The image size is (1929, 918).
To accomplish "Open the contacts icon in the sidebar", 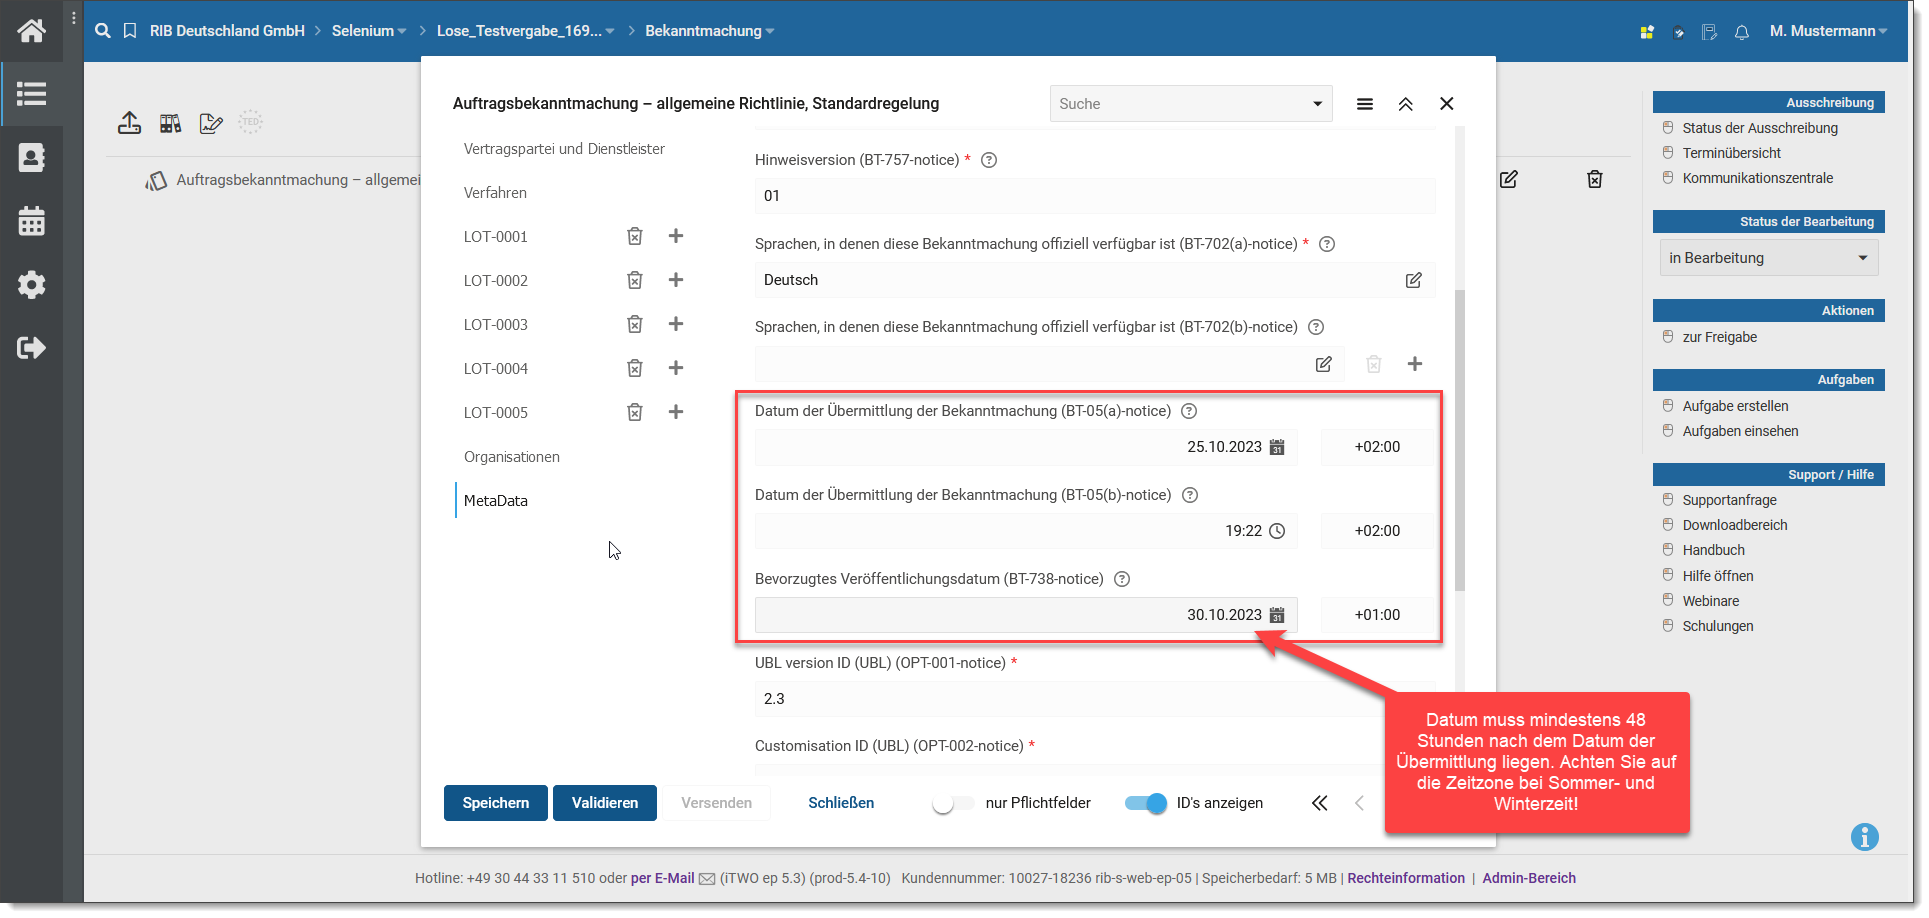I will click(31, 158).
